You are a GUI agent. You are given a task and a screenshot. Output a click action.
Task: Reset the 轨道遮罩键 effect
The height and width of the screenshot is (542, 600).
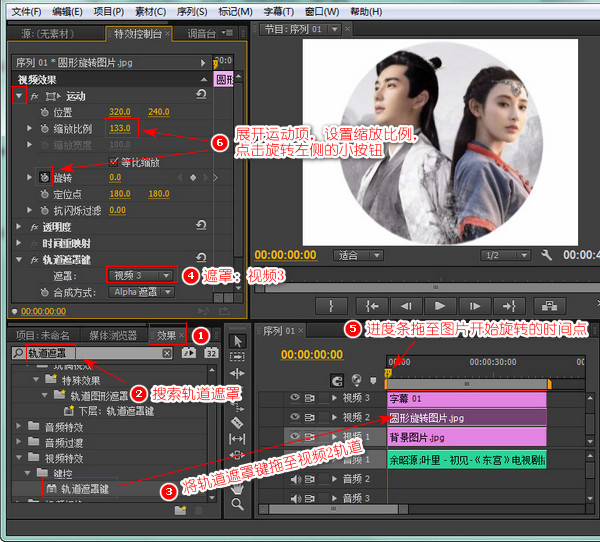(x=201, y=257)
